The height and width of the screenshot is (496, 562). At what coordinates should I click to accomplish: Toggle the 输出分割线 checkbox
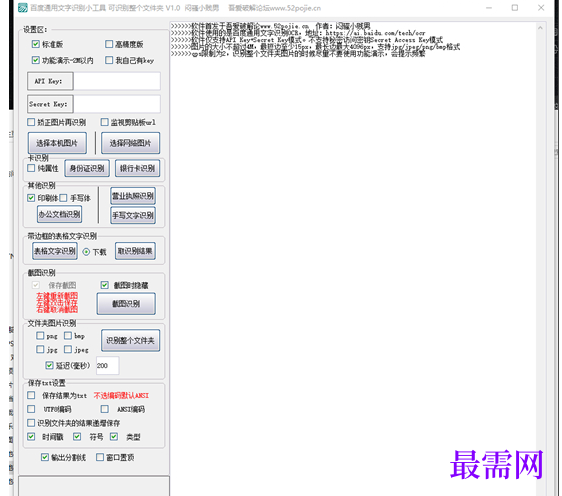[45, 457]
